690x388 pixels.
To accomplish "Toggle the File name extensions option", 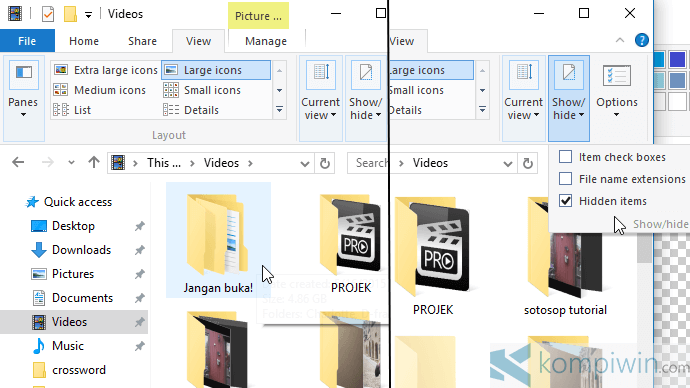I will point(622,179).
